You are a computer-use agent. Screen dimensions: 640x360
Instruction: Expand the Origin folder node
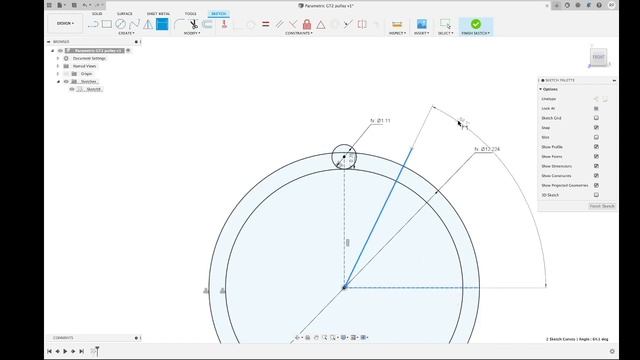58,74
